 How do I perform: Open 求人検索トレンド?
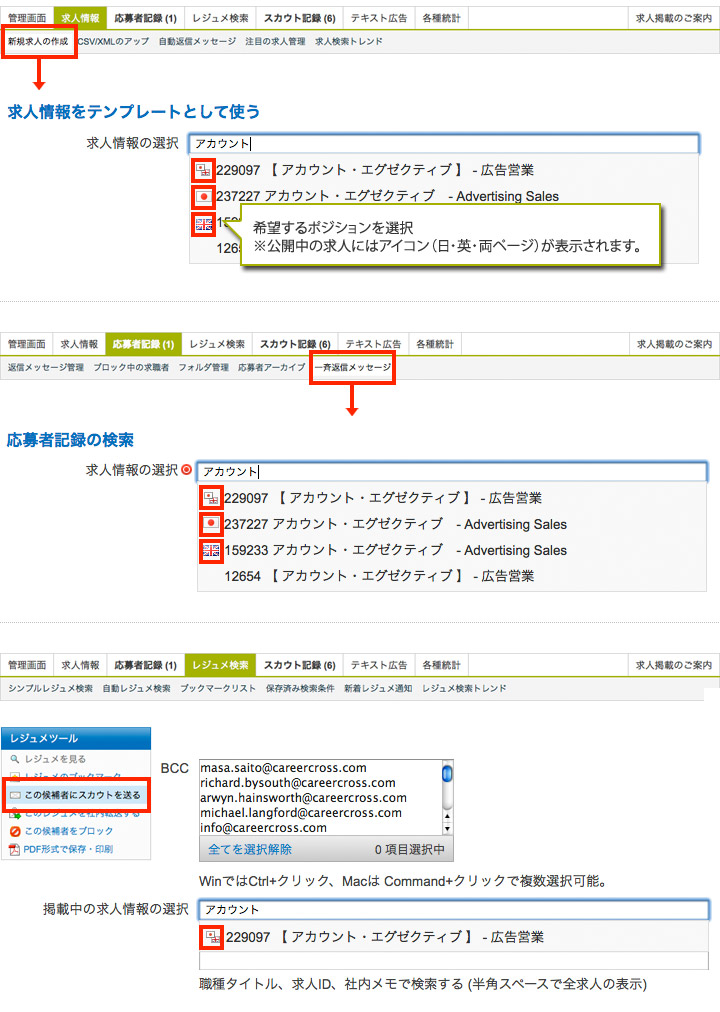click(349, 41)
